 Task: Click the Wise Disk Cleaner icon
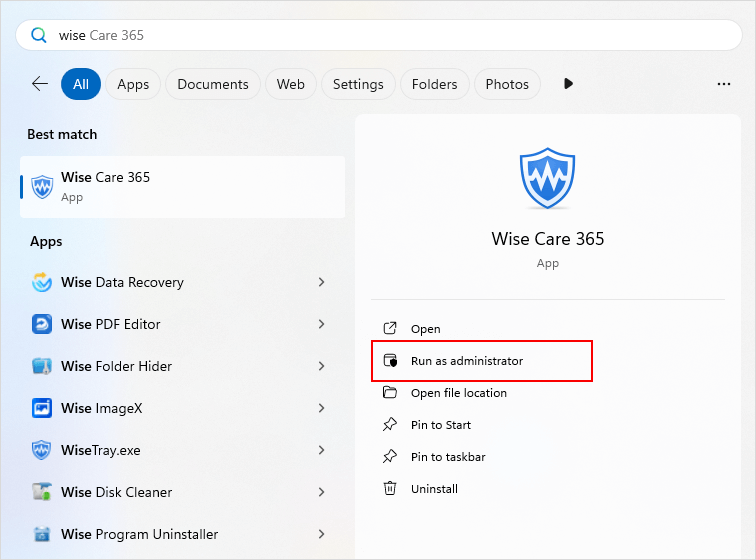[x=42, y=492]
